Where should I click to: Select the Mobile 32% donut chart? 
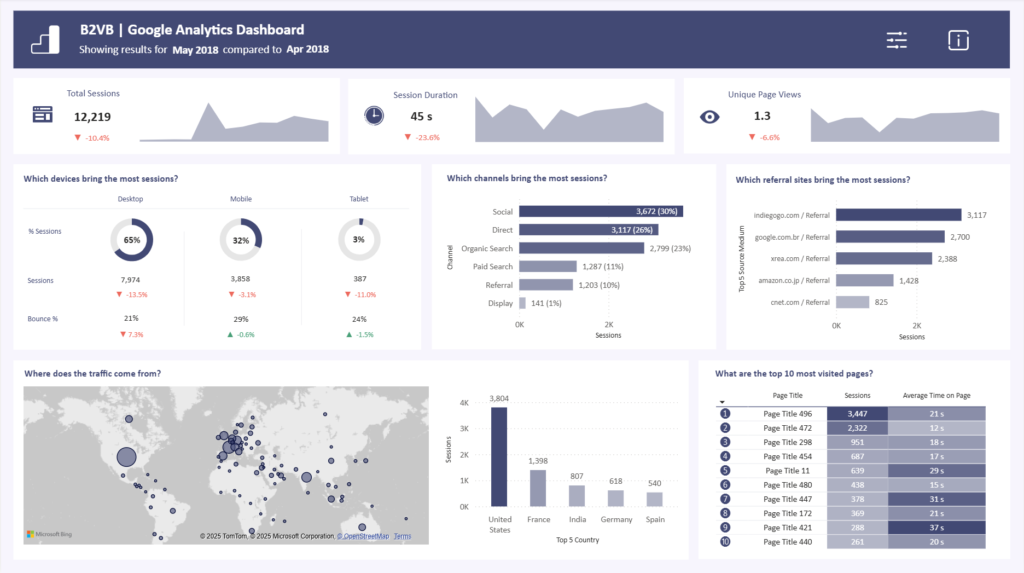[240, 240]
